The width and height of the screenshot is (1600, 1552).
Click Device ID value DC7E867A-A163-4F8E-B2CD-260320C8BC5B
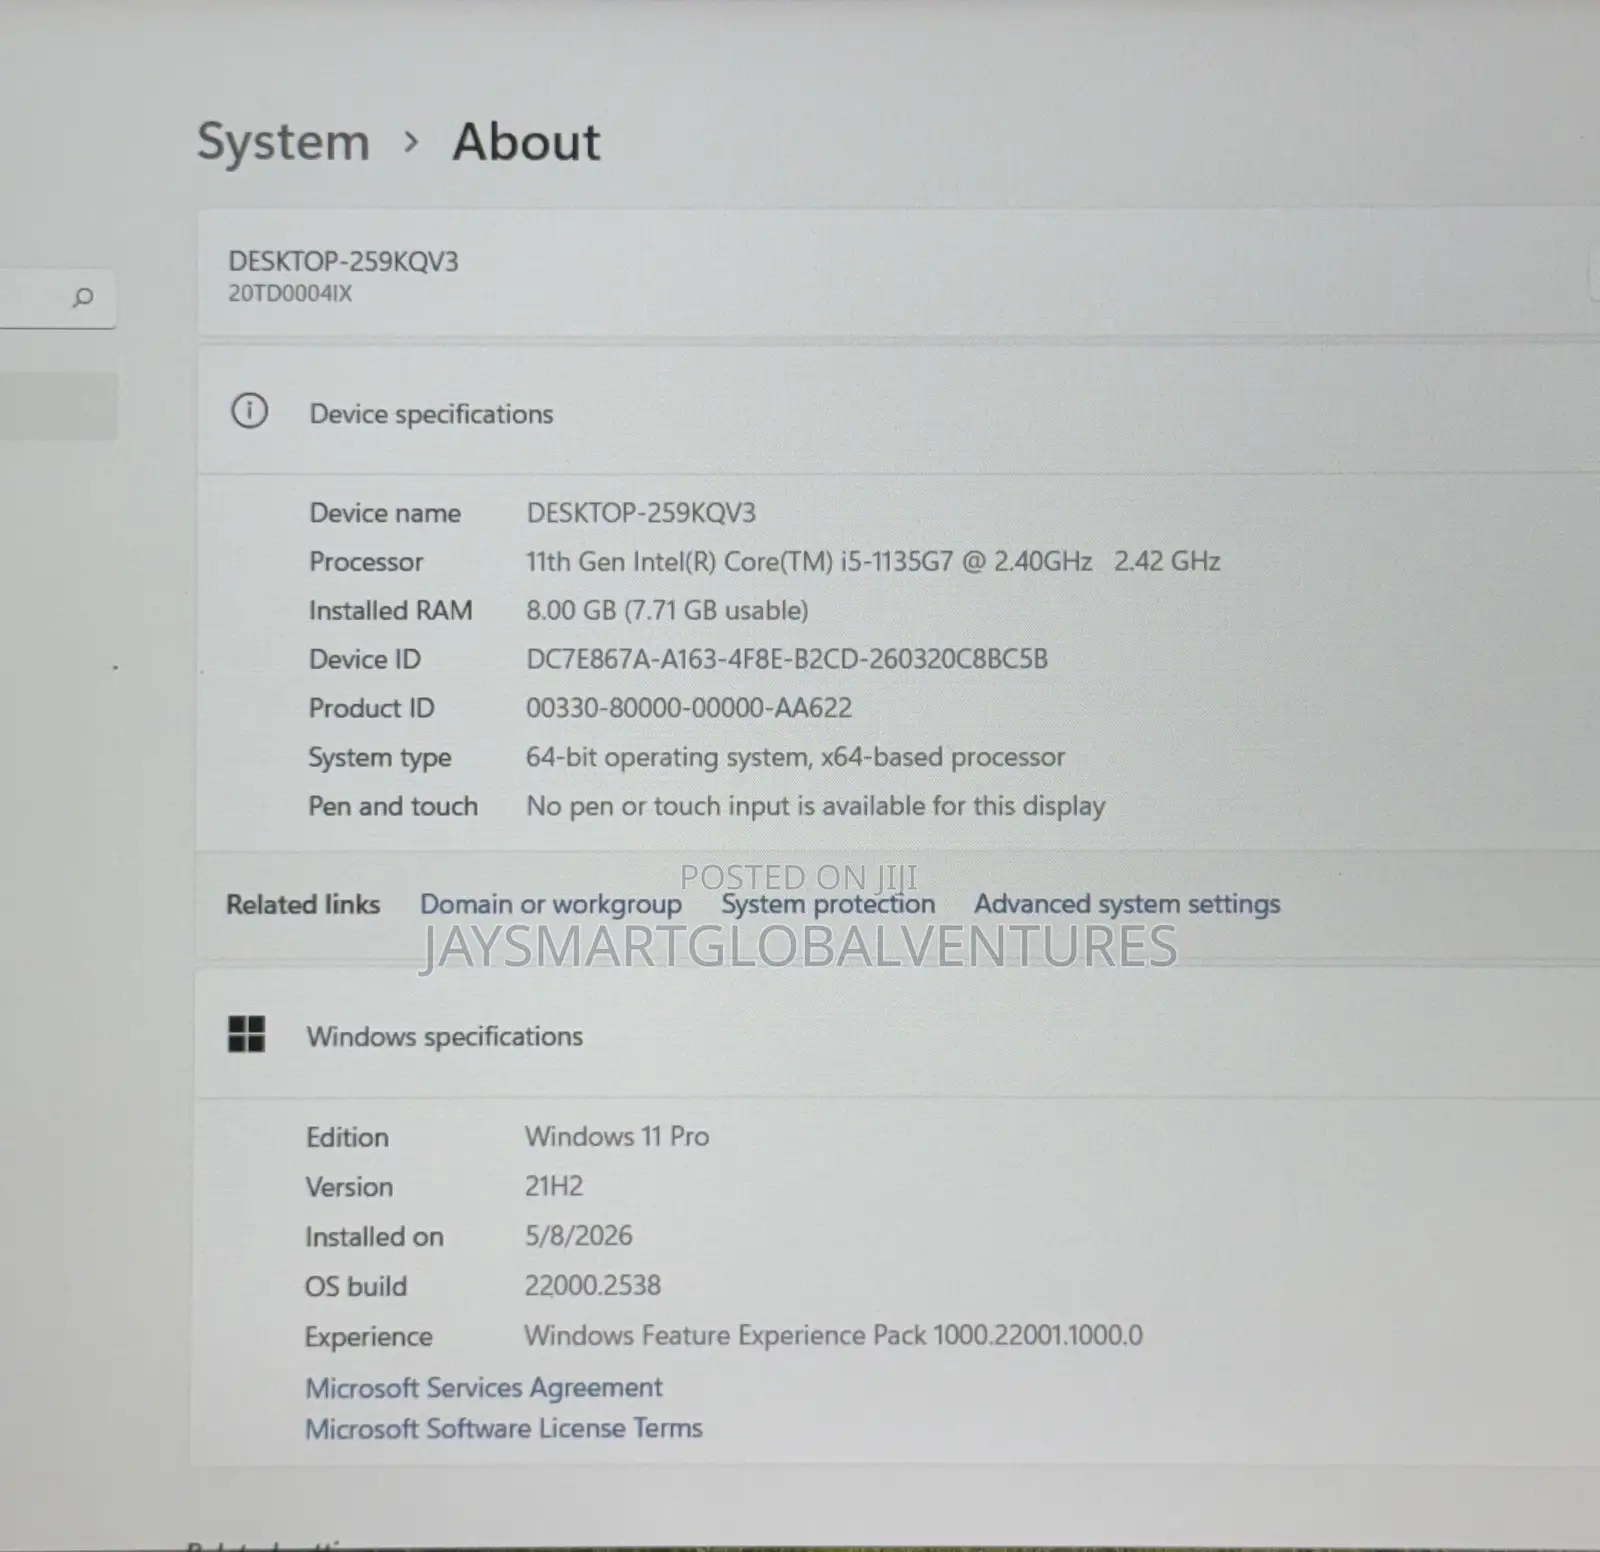[x=787, y=659]
